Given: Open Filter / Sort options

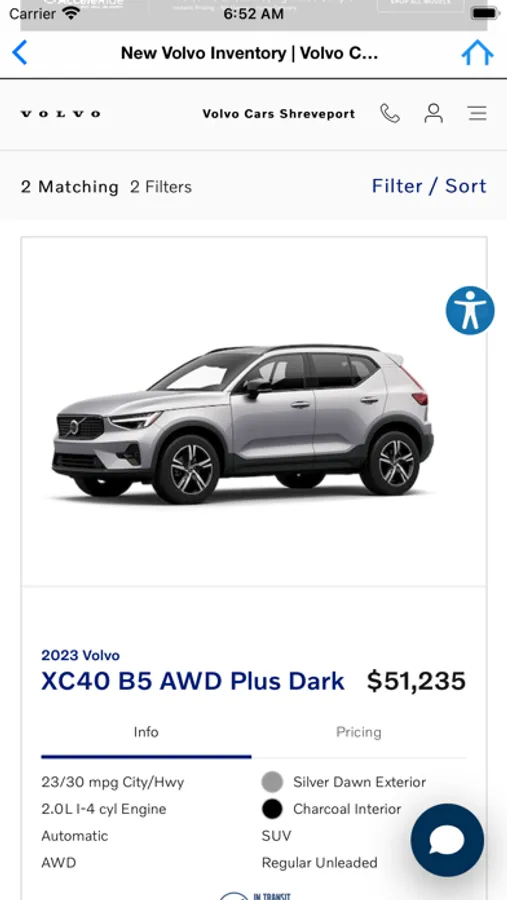Looking at the screenshot, I should [429, 186].
